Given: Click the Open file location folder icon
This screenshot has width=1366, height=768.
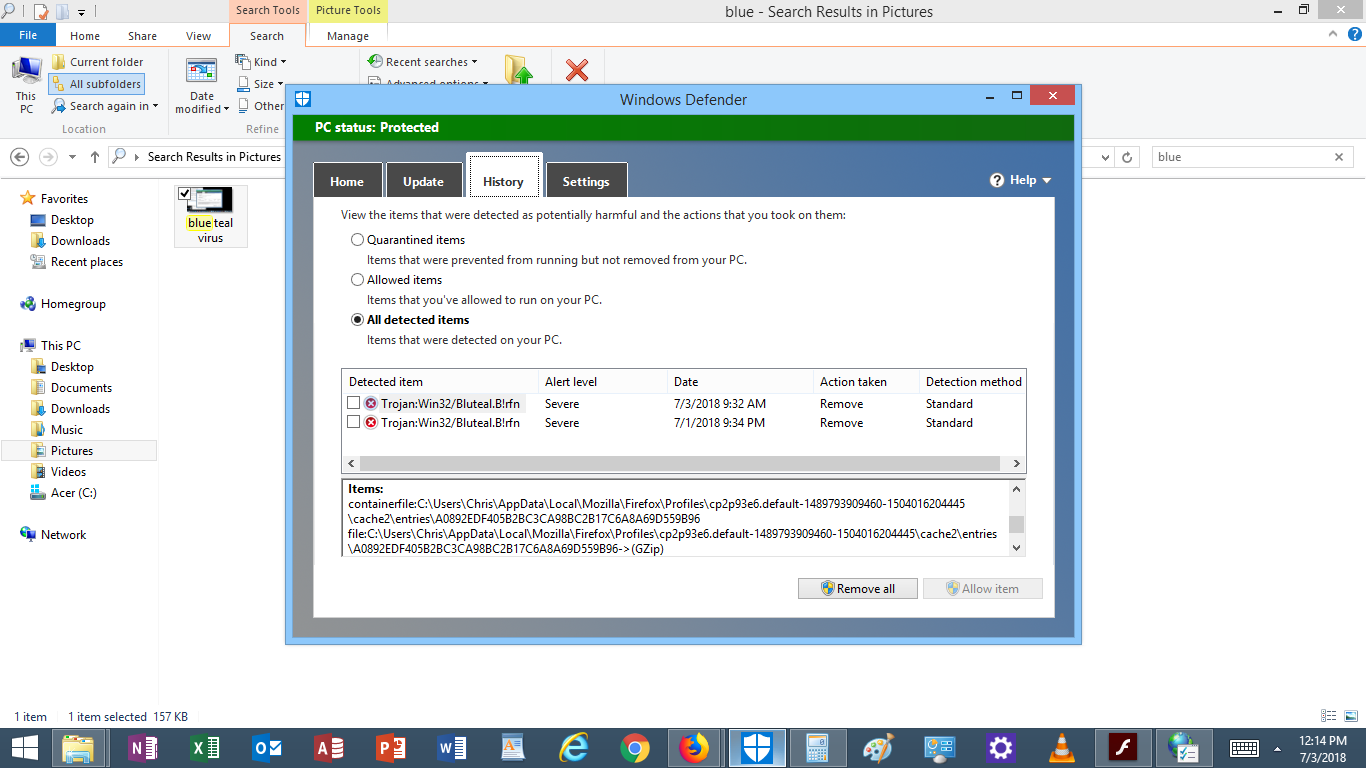Looking at the screenshot, I should pos(518,70).
